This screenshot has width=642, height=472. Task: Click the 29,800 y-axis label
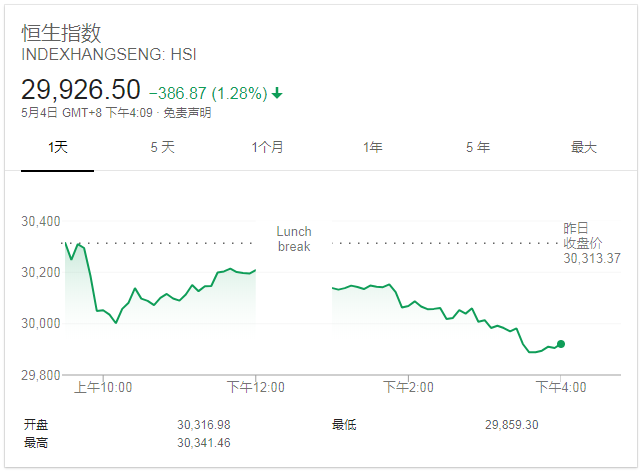[x=41, y=375]
